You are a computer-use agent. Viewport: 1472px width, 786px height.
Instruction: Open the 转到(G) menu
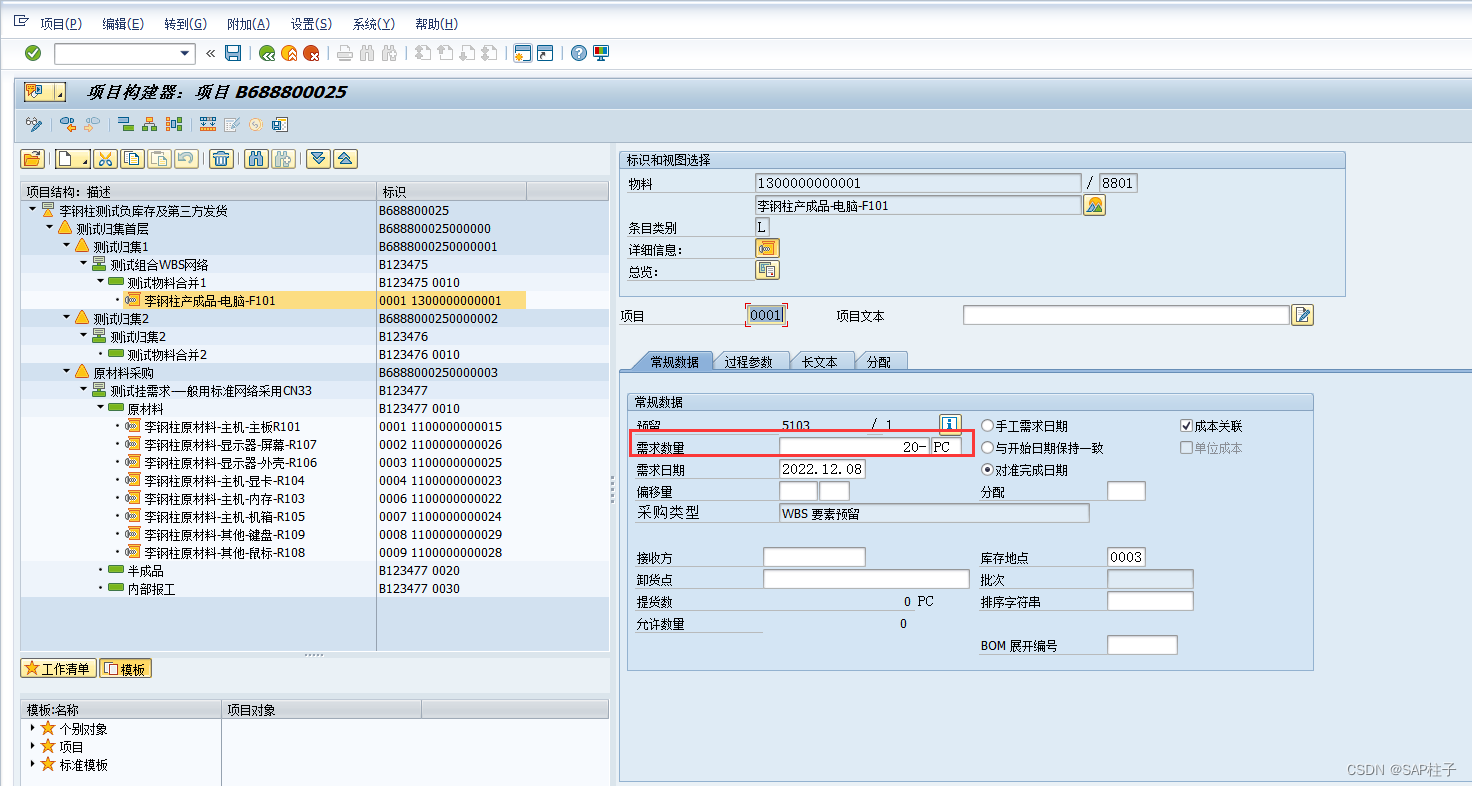[185, 24]
